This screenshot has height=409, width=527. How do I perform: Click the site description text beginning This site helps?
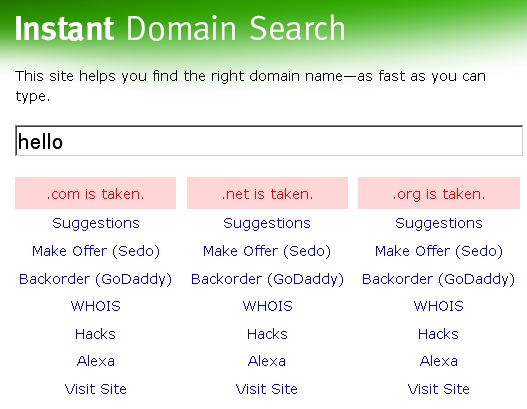[x=250, y=86]
